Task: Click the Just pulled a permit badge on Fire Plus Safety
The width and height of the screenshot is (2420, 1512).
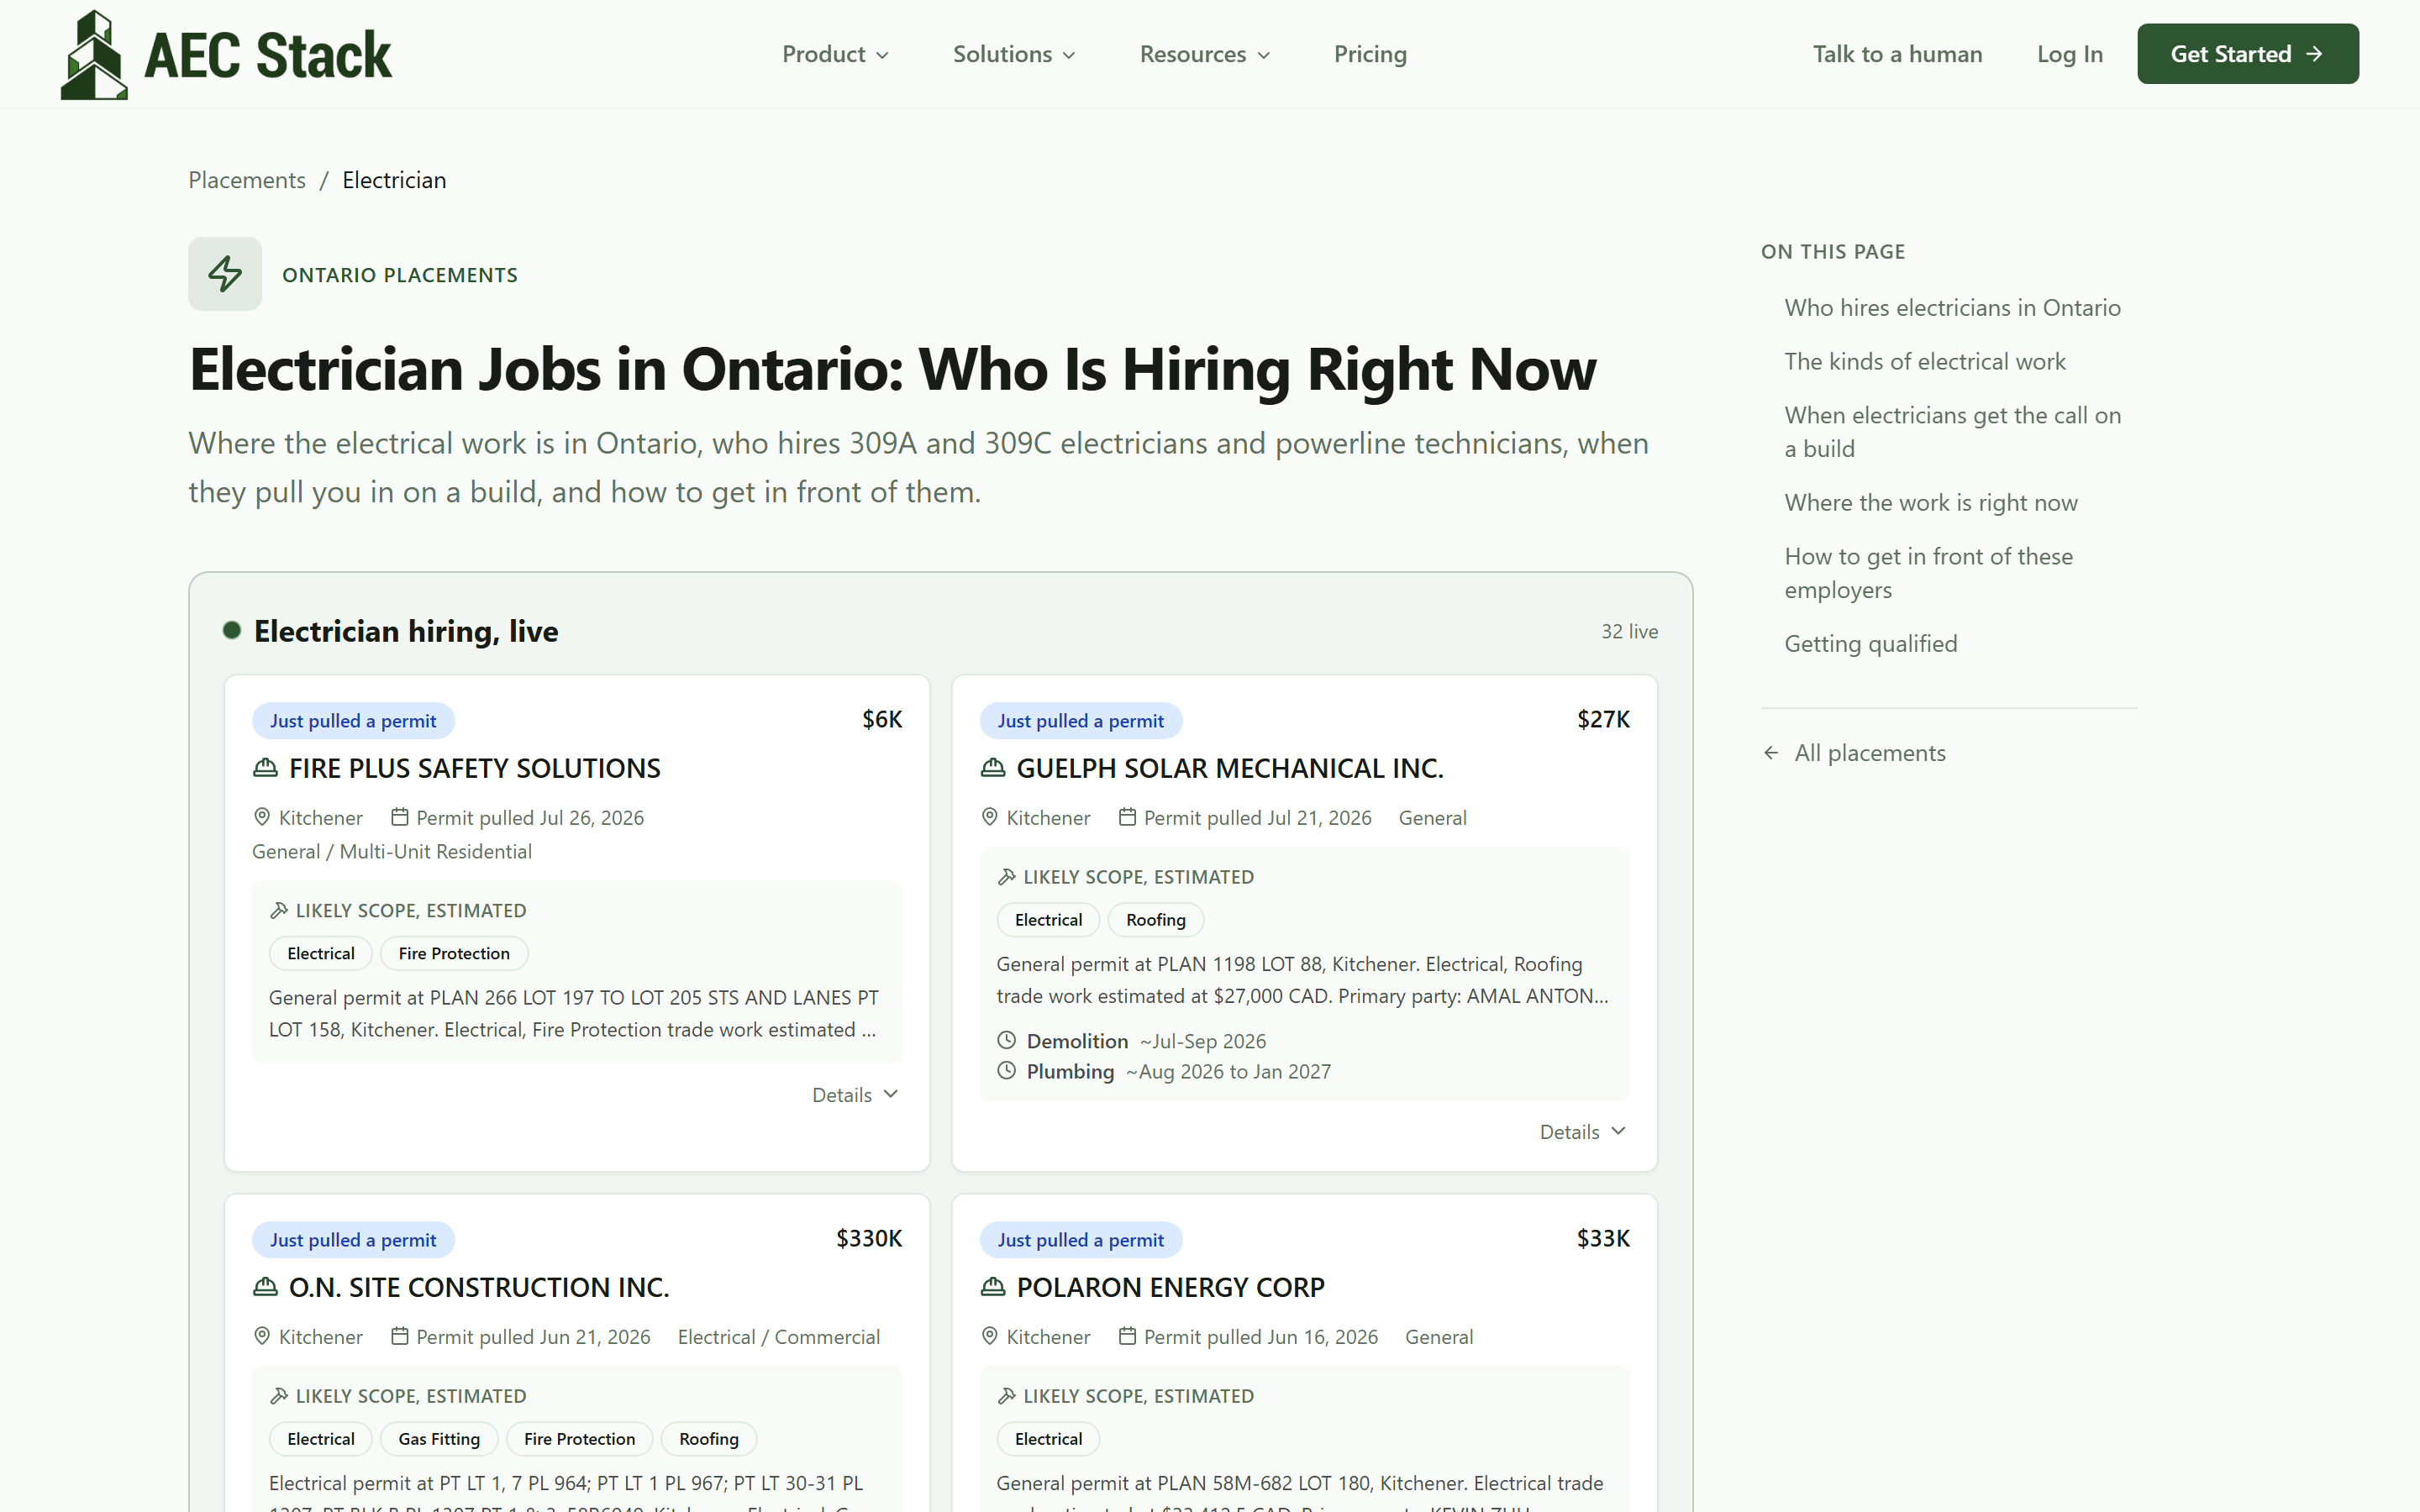Action: 353,721
